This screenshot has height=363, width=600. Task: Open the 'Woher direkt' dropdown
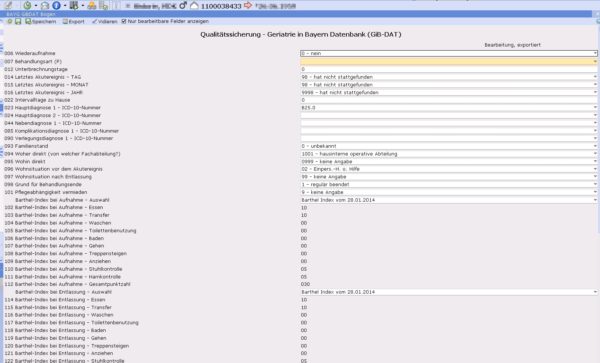(448, 153)
